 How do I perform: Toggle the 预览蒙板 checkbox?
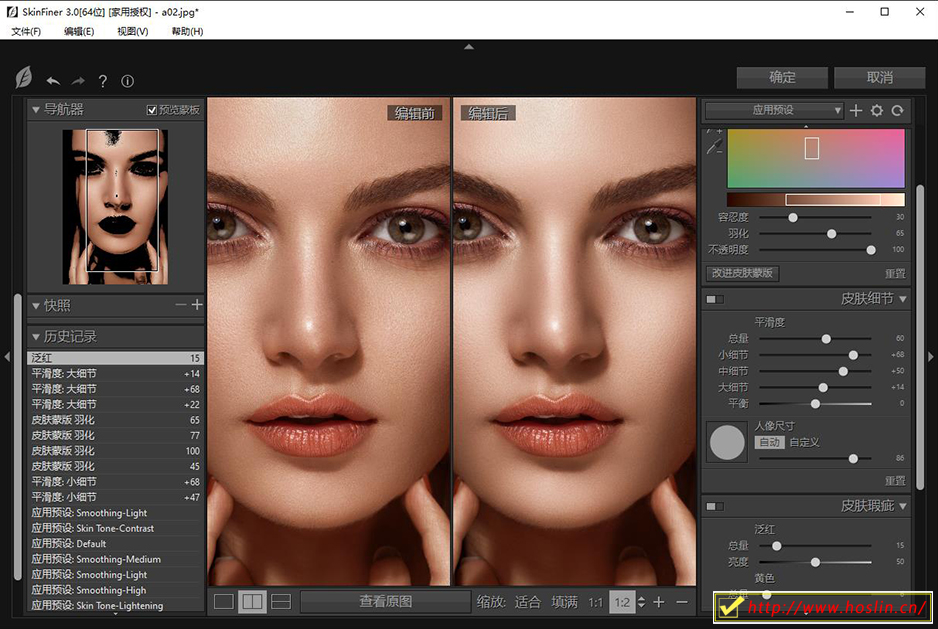[x=152, y=110]
